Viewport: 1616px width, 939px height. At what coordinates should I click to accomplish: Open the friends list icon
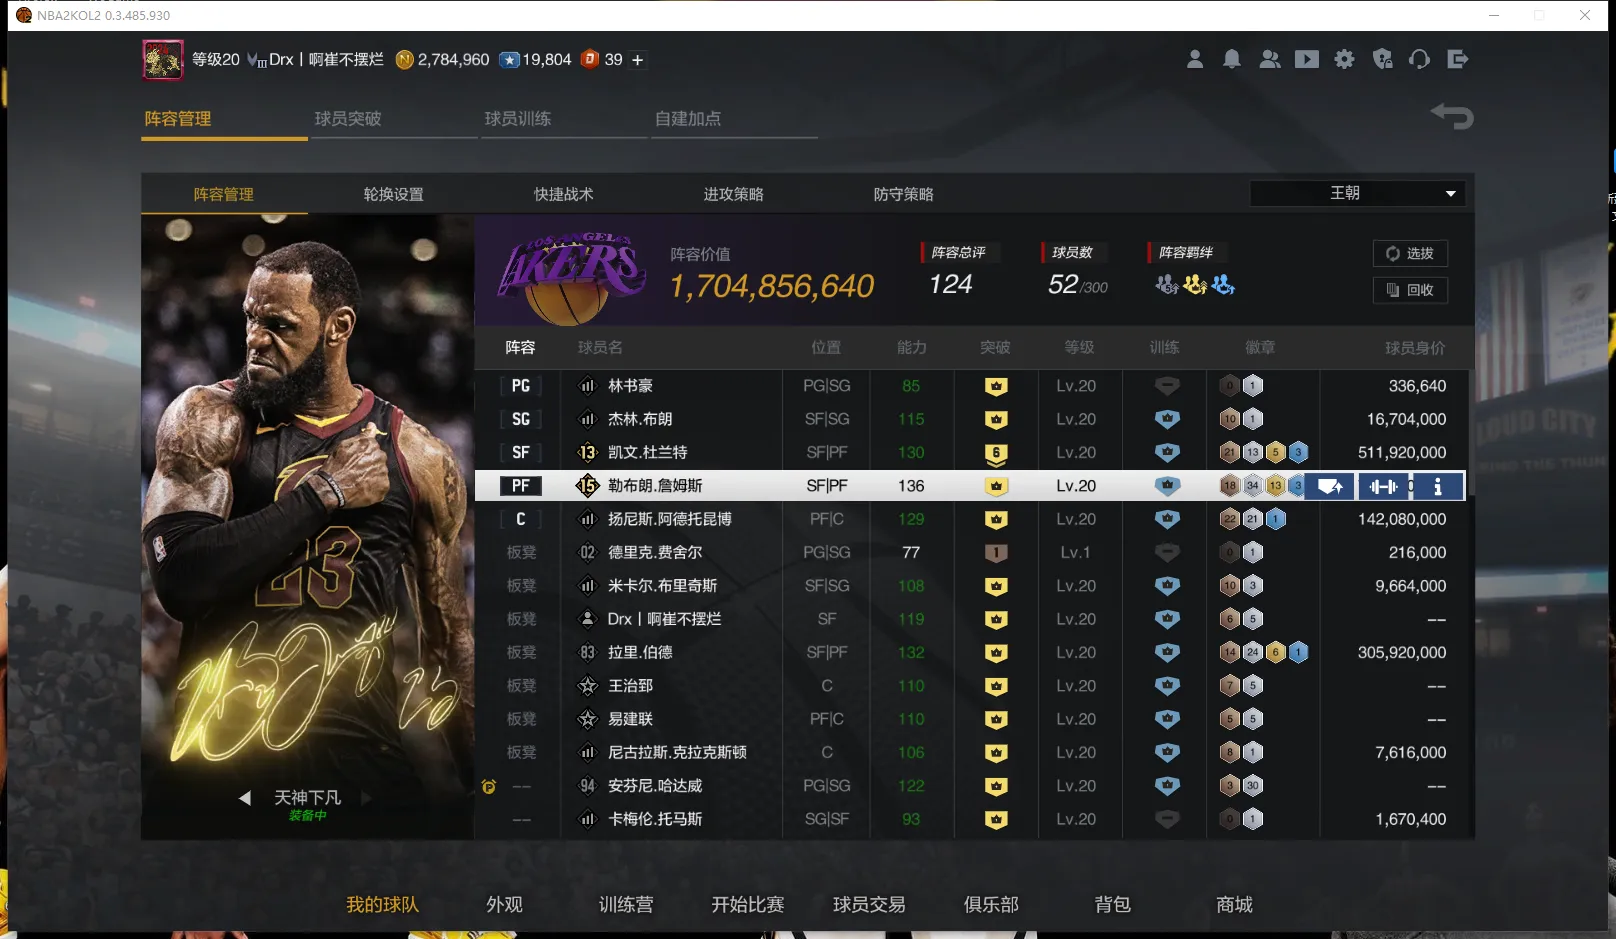tap(1270, 60)
